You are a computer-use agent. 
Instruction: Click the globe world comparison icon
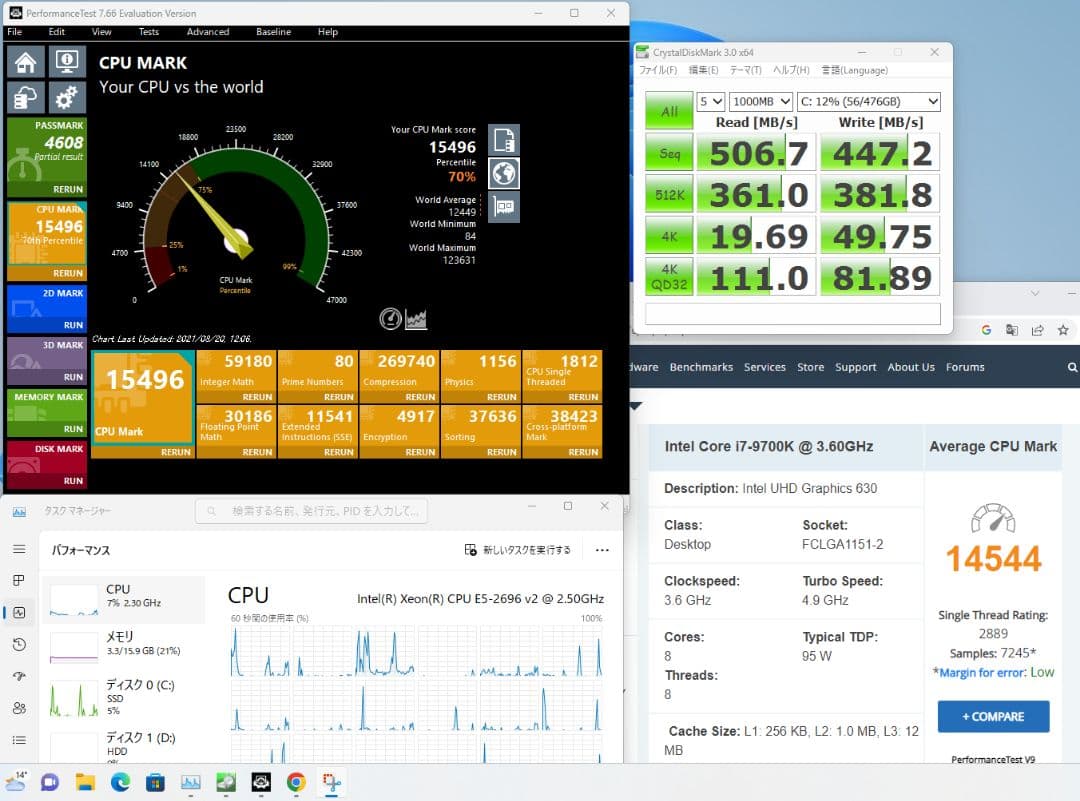click(x=503, y=173)
